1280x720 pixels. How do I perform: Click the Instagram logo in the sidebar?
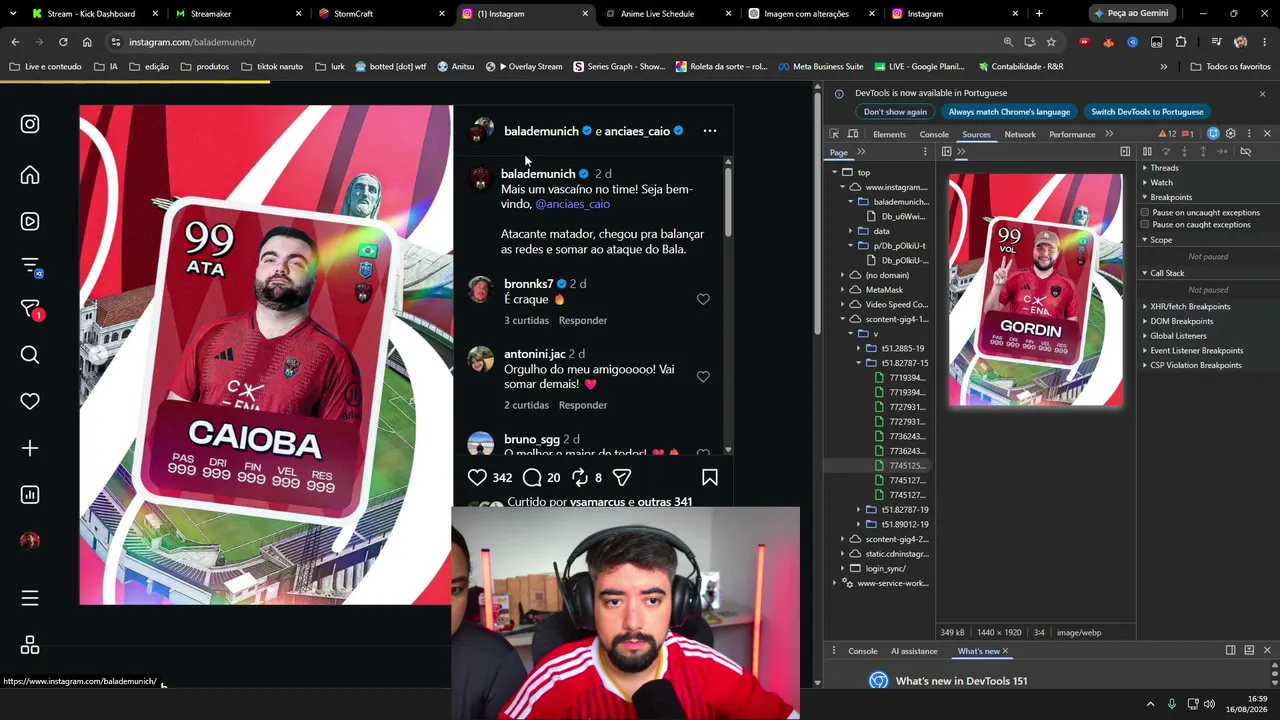coord(30,124)
